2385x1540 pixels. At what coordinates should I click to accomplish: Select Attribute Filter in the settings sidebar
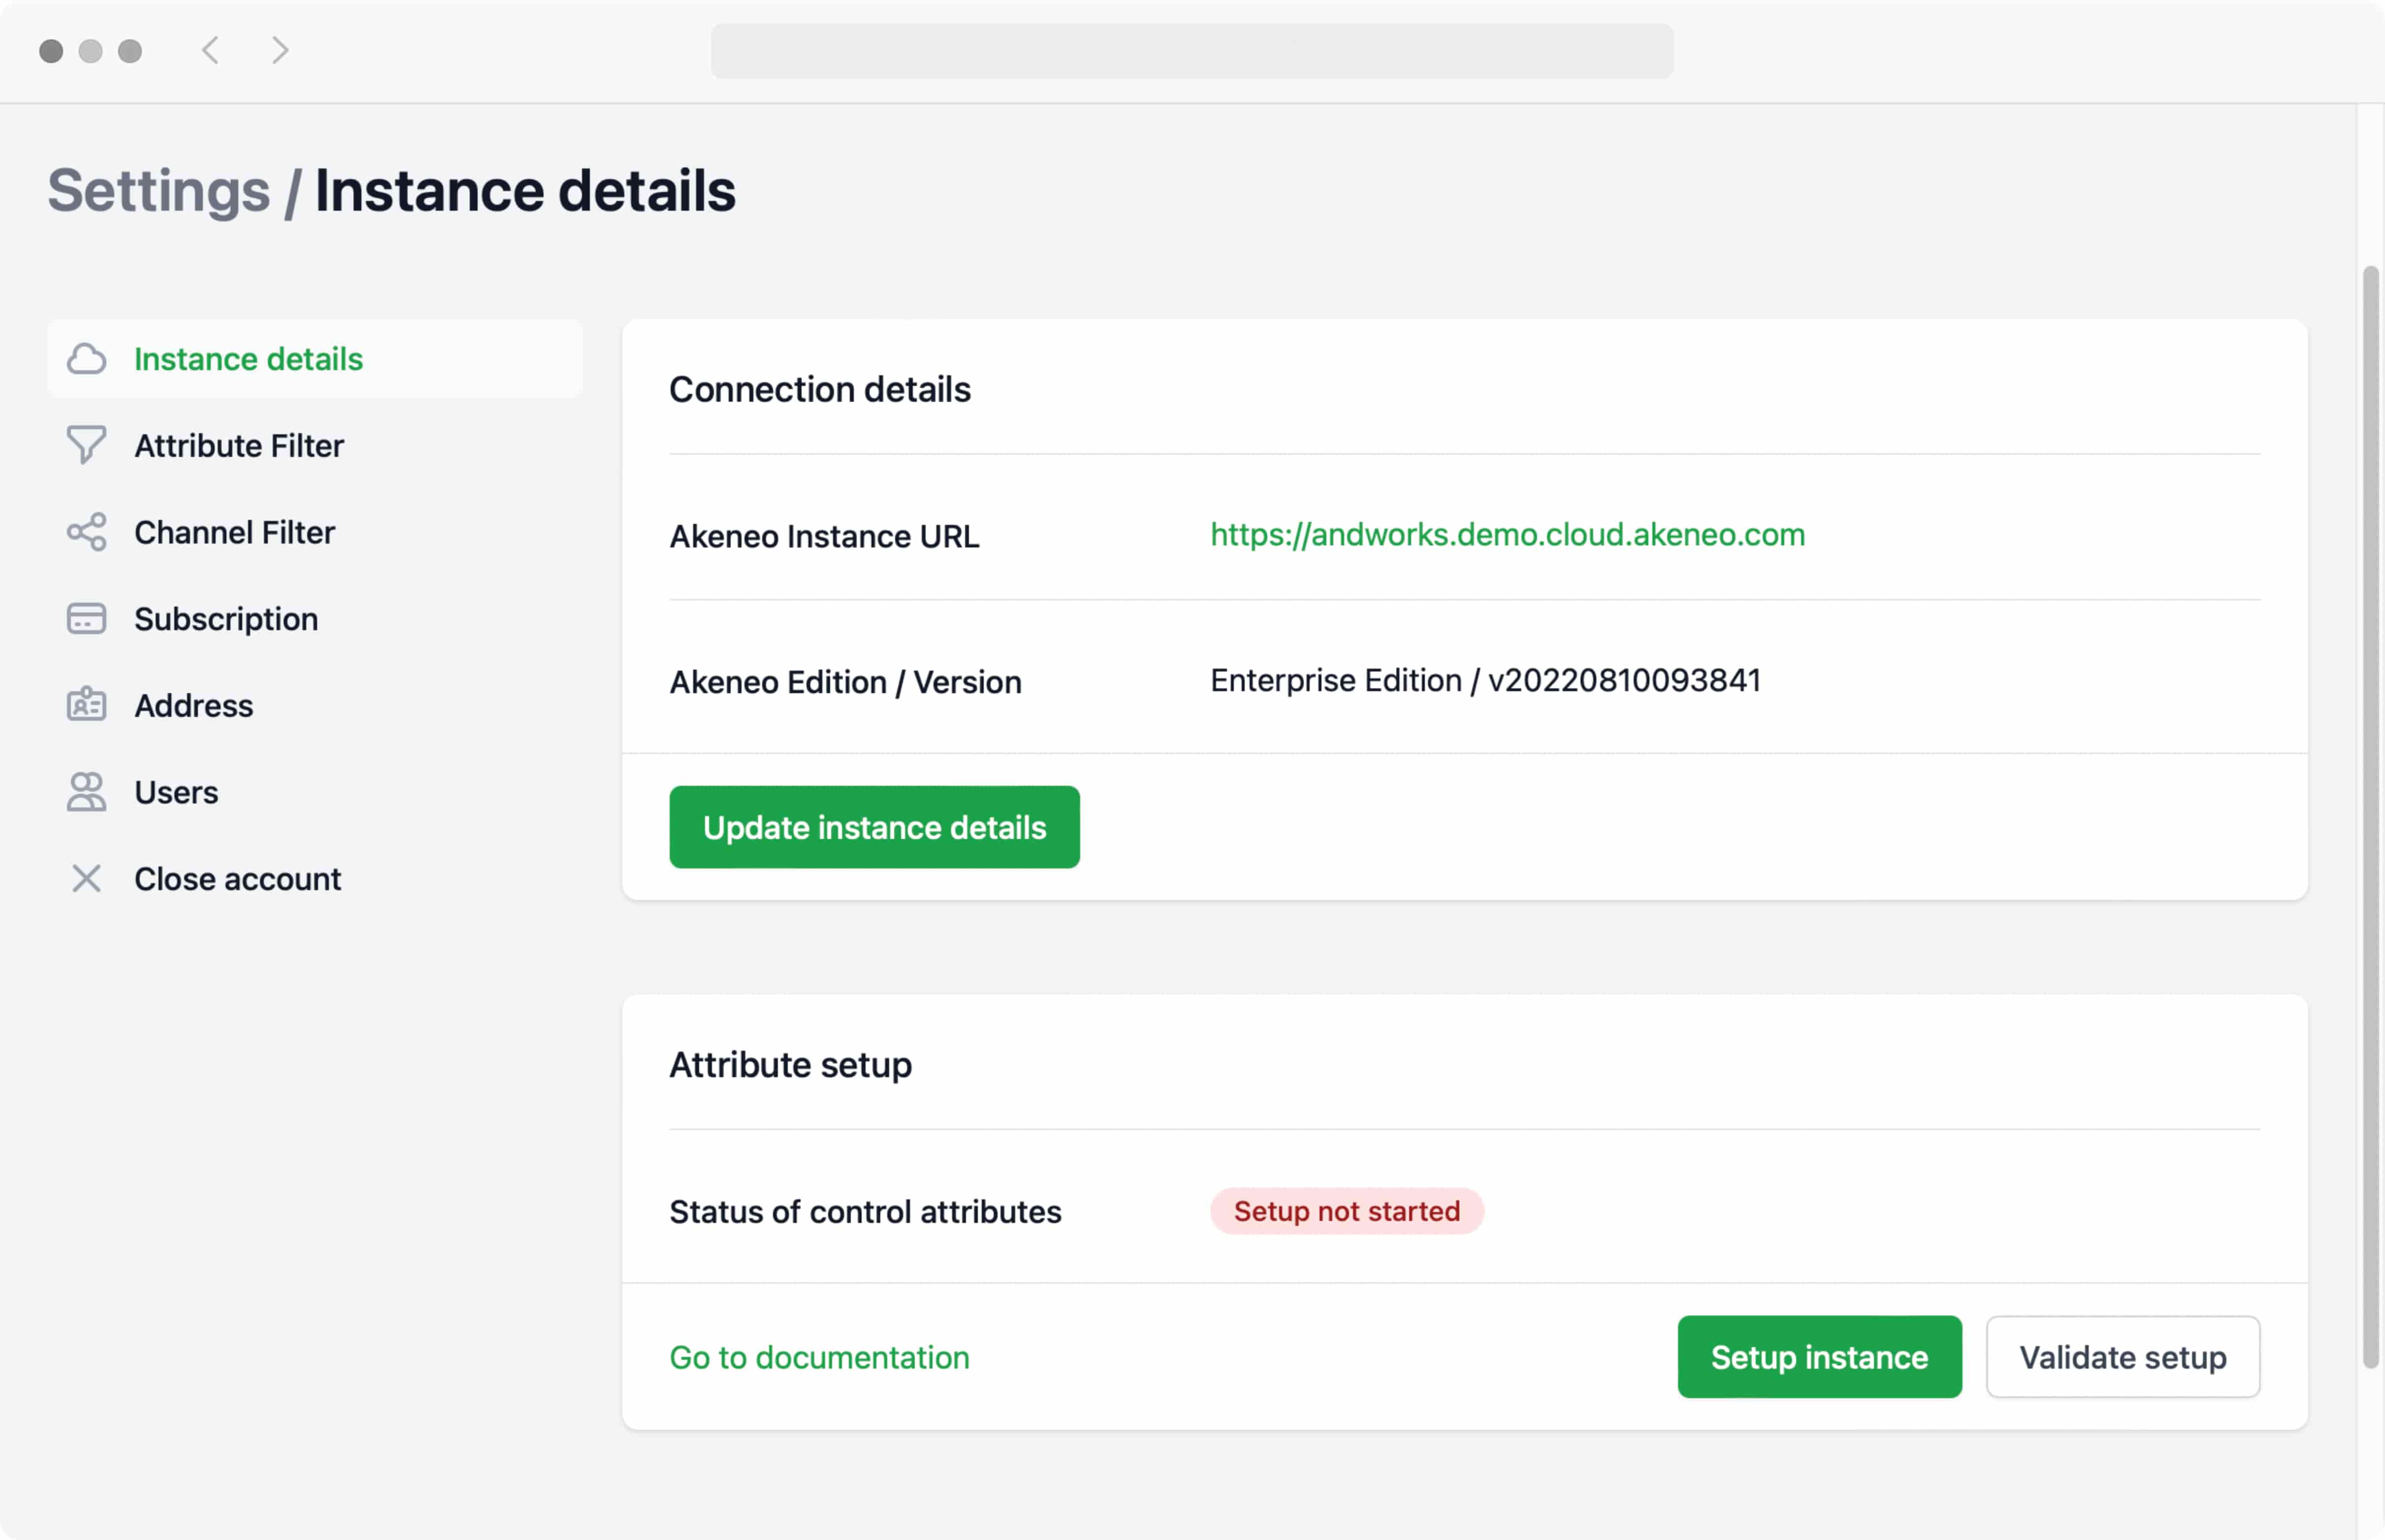tap(238, 445)
